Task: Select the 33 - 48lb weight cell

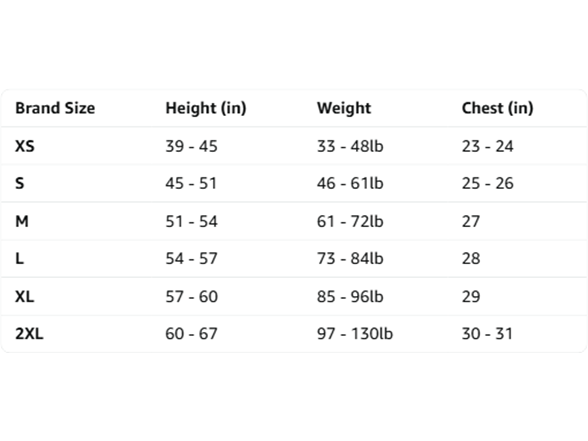Action: (x=350, y=146)
